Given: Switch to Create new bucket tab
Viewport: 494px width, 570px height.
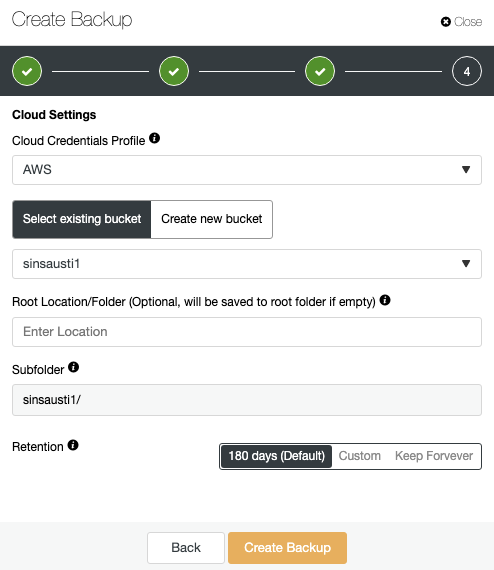Looking at the screenshot, I should (x=212, y=219).
